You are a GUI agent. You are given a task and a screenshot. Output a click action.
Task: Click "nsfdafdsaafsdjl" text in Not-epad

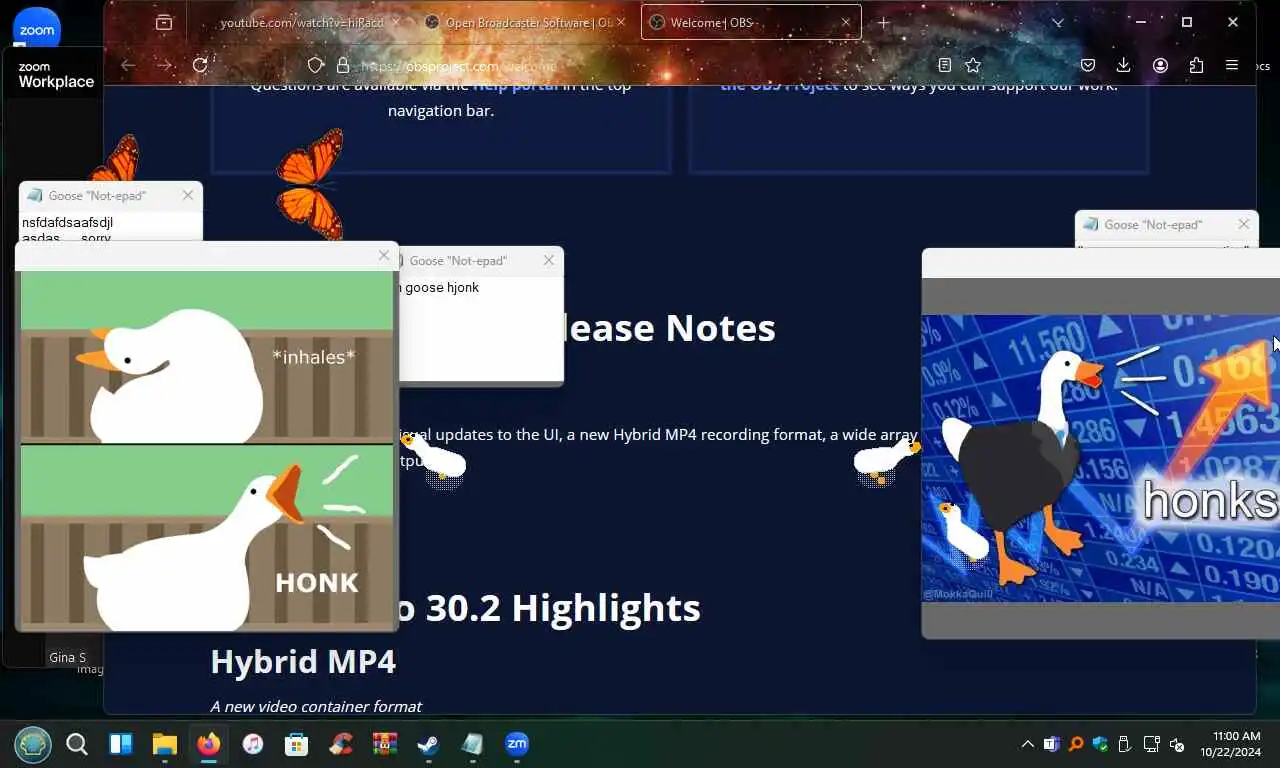click(67, 222)
